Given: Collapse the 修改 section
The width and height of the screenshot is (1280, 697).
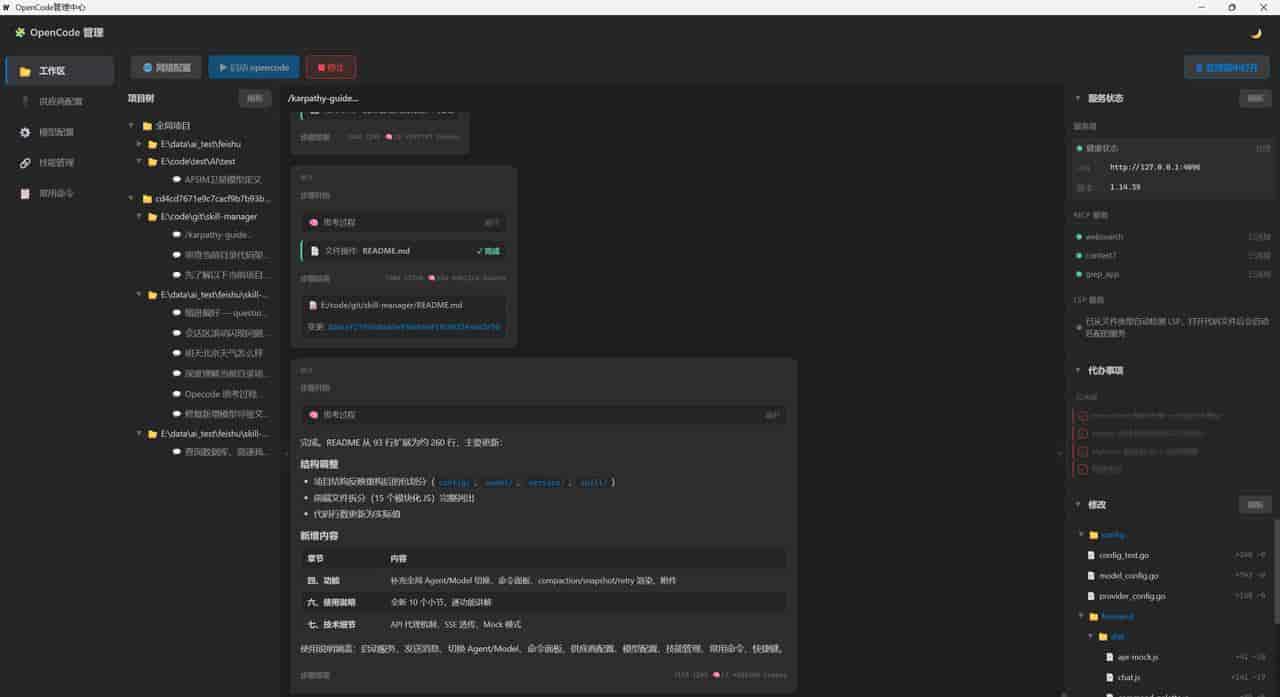Looking at the screenshot, I should pyautogui.click(x=1077, y=505).
